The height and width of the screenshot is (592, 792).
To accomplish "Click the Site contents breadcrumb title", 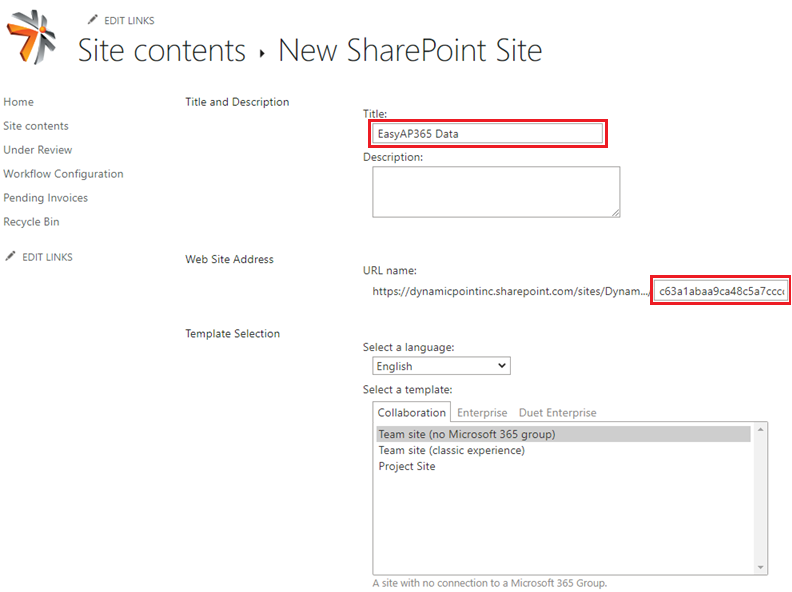I will (162, 50).
